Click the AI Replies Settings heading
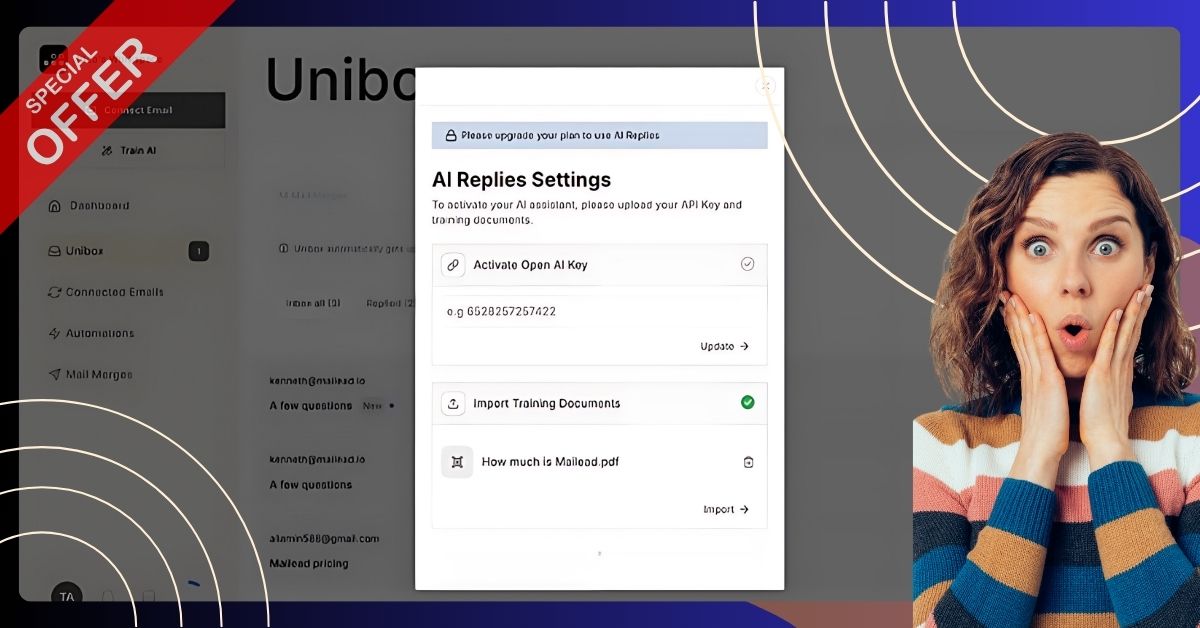The image size is (1200, 628). (x=521, y=180)
